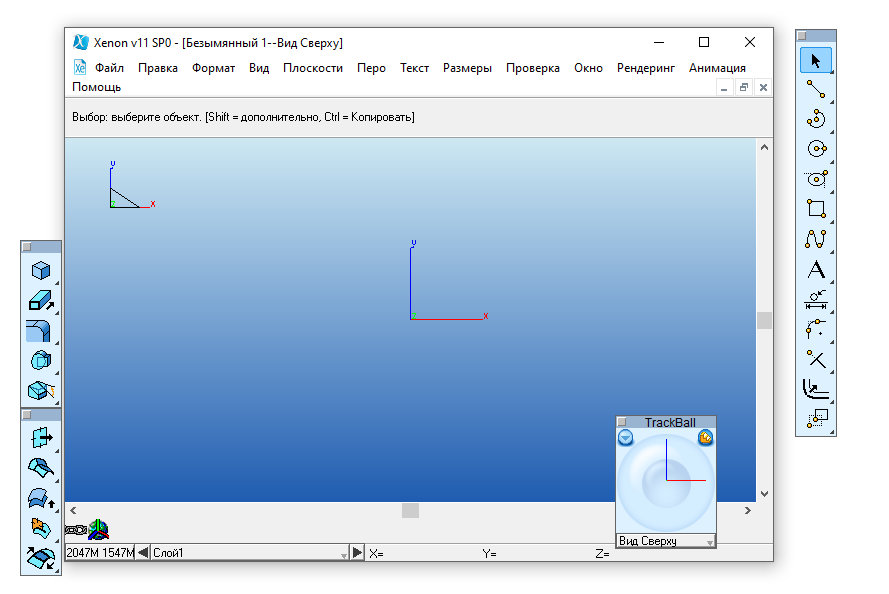This screenshot has width=889, height=594.
Task: Click the TrackBall panel grip box
Action: point(622,422)
